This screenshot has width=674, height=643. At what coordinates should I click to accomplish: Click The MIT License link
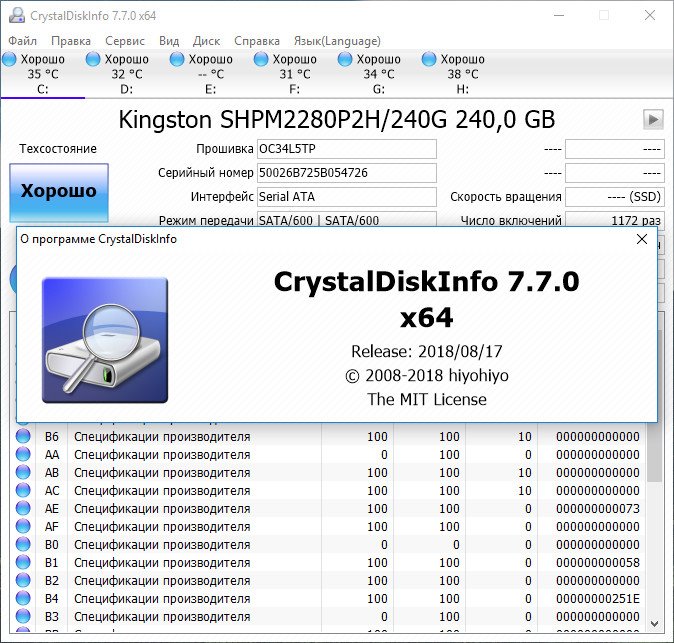point(426,400)
